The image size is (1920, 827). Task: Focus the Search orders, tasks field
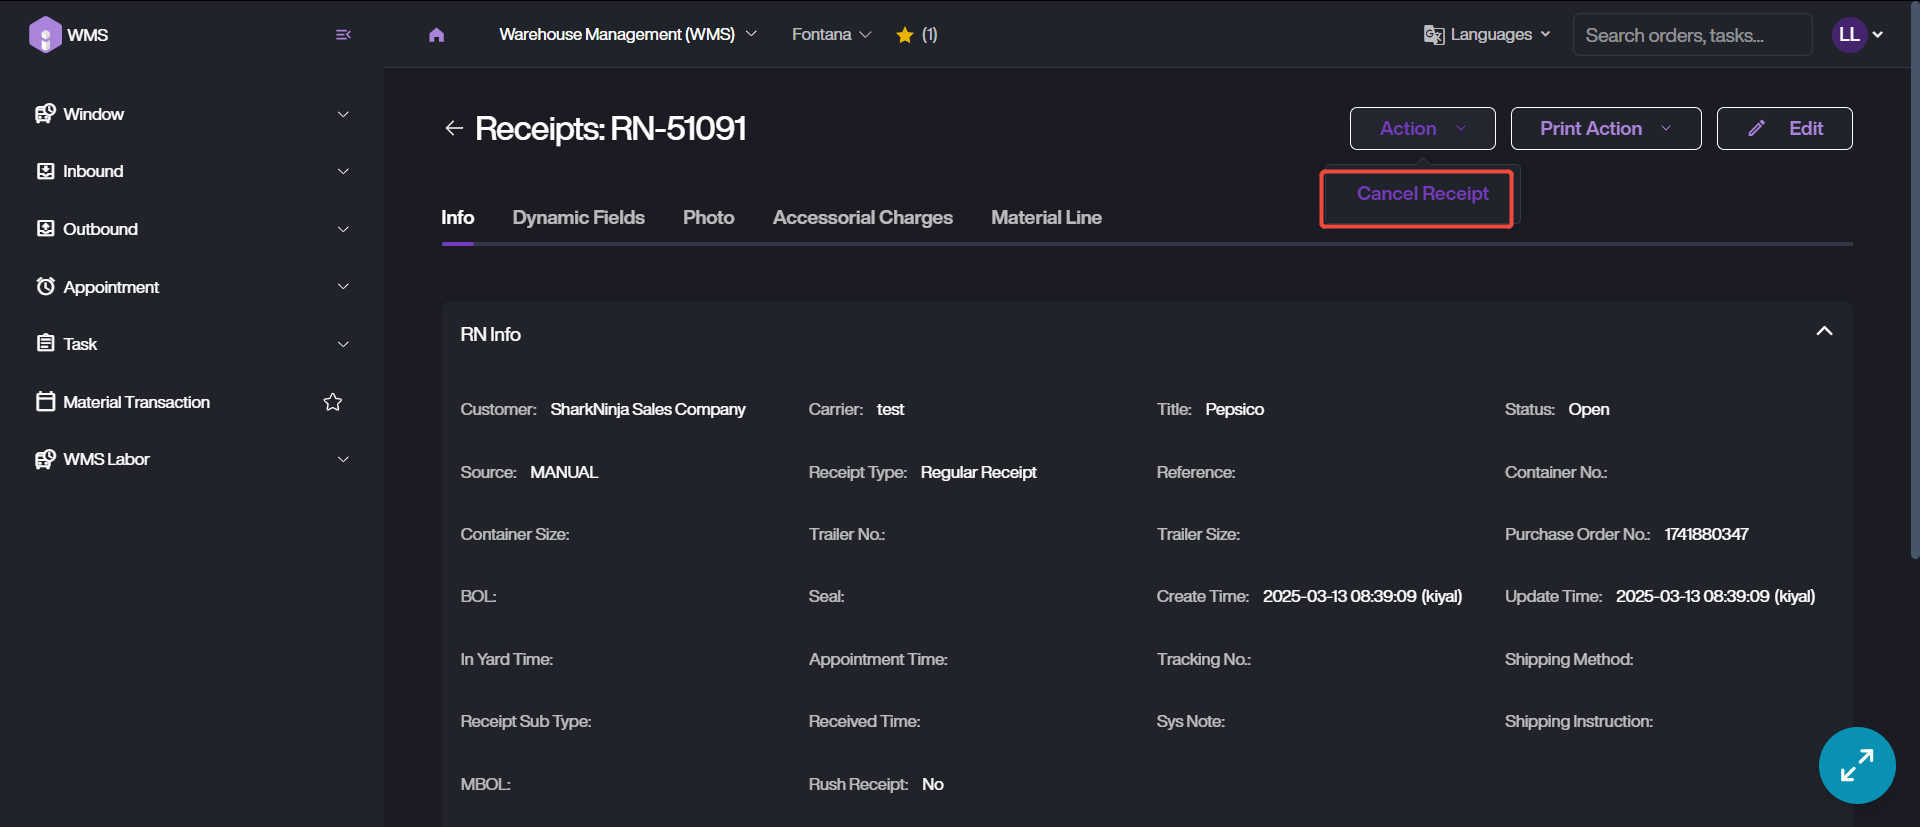[x=1691, y=35]
